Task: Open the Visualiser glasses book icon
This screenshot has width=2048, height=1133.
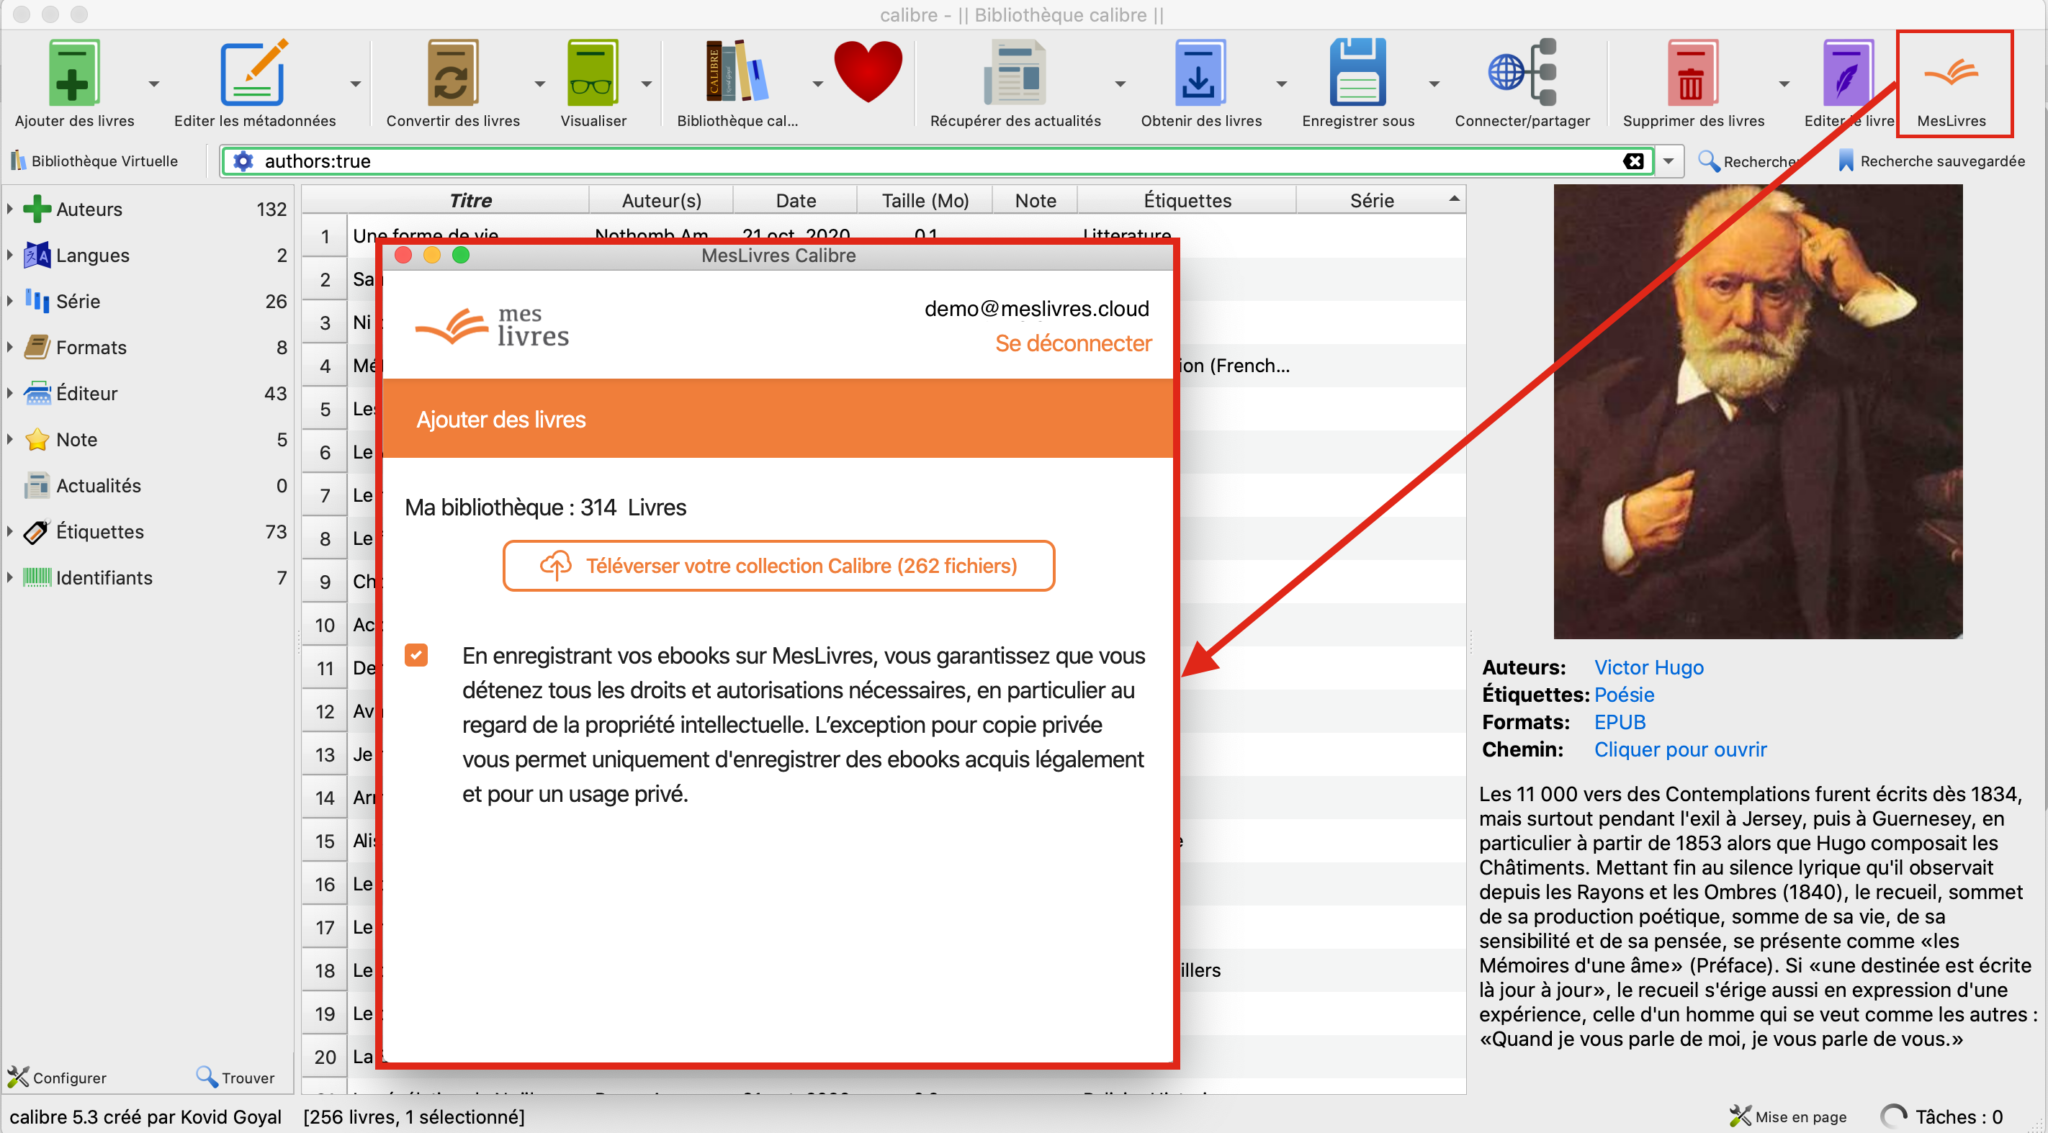Action: tap(593, 73)
